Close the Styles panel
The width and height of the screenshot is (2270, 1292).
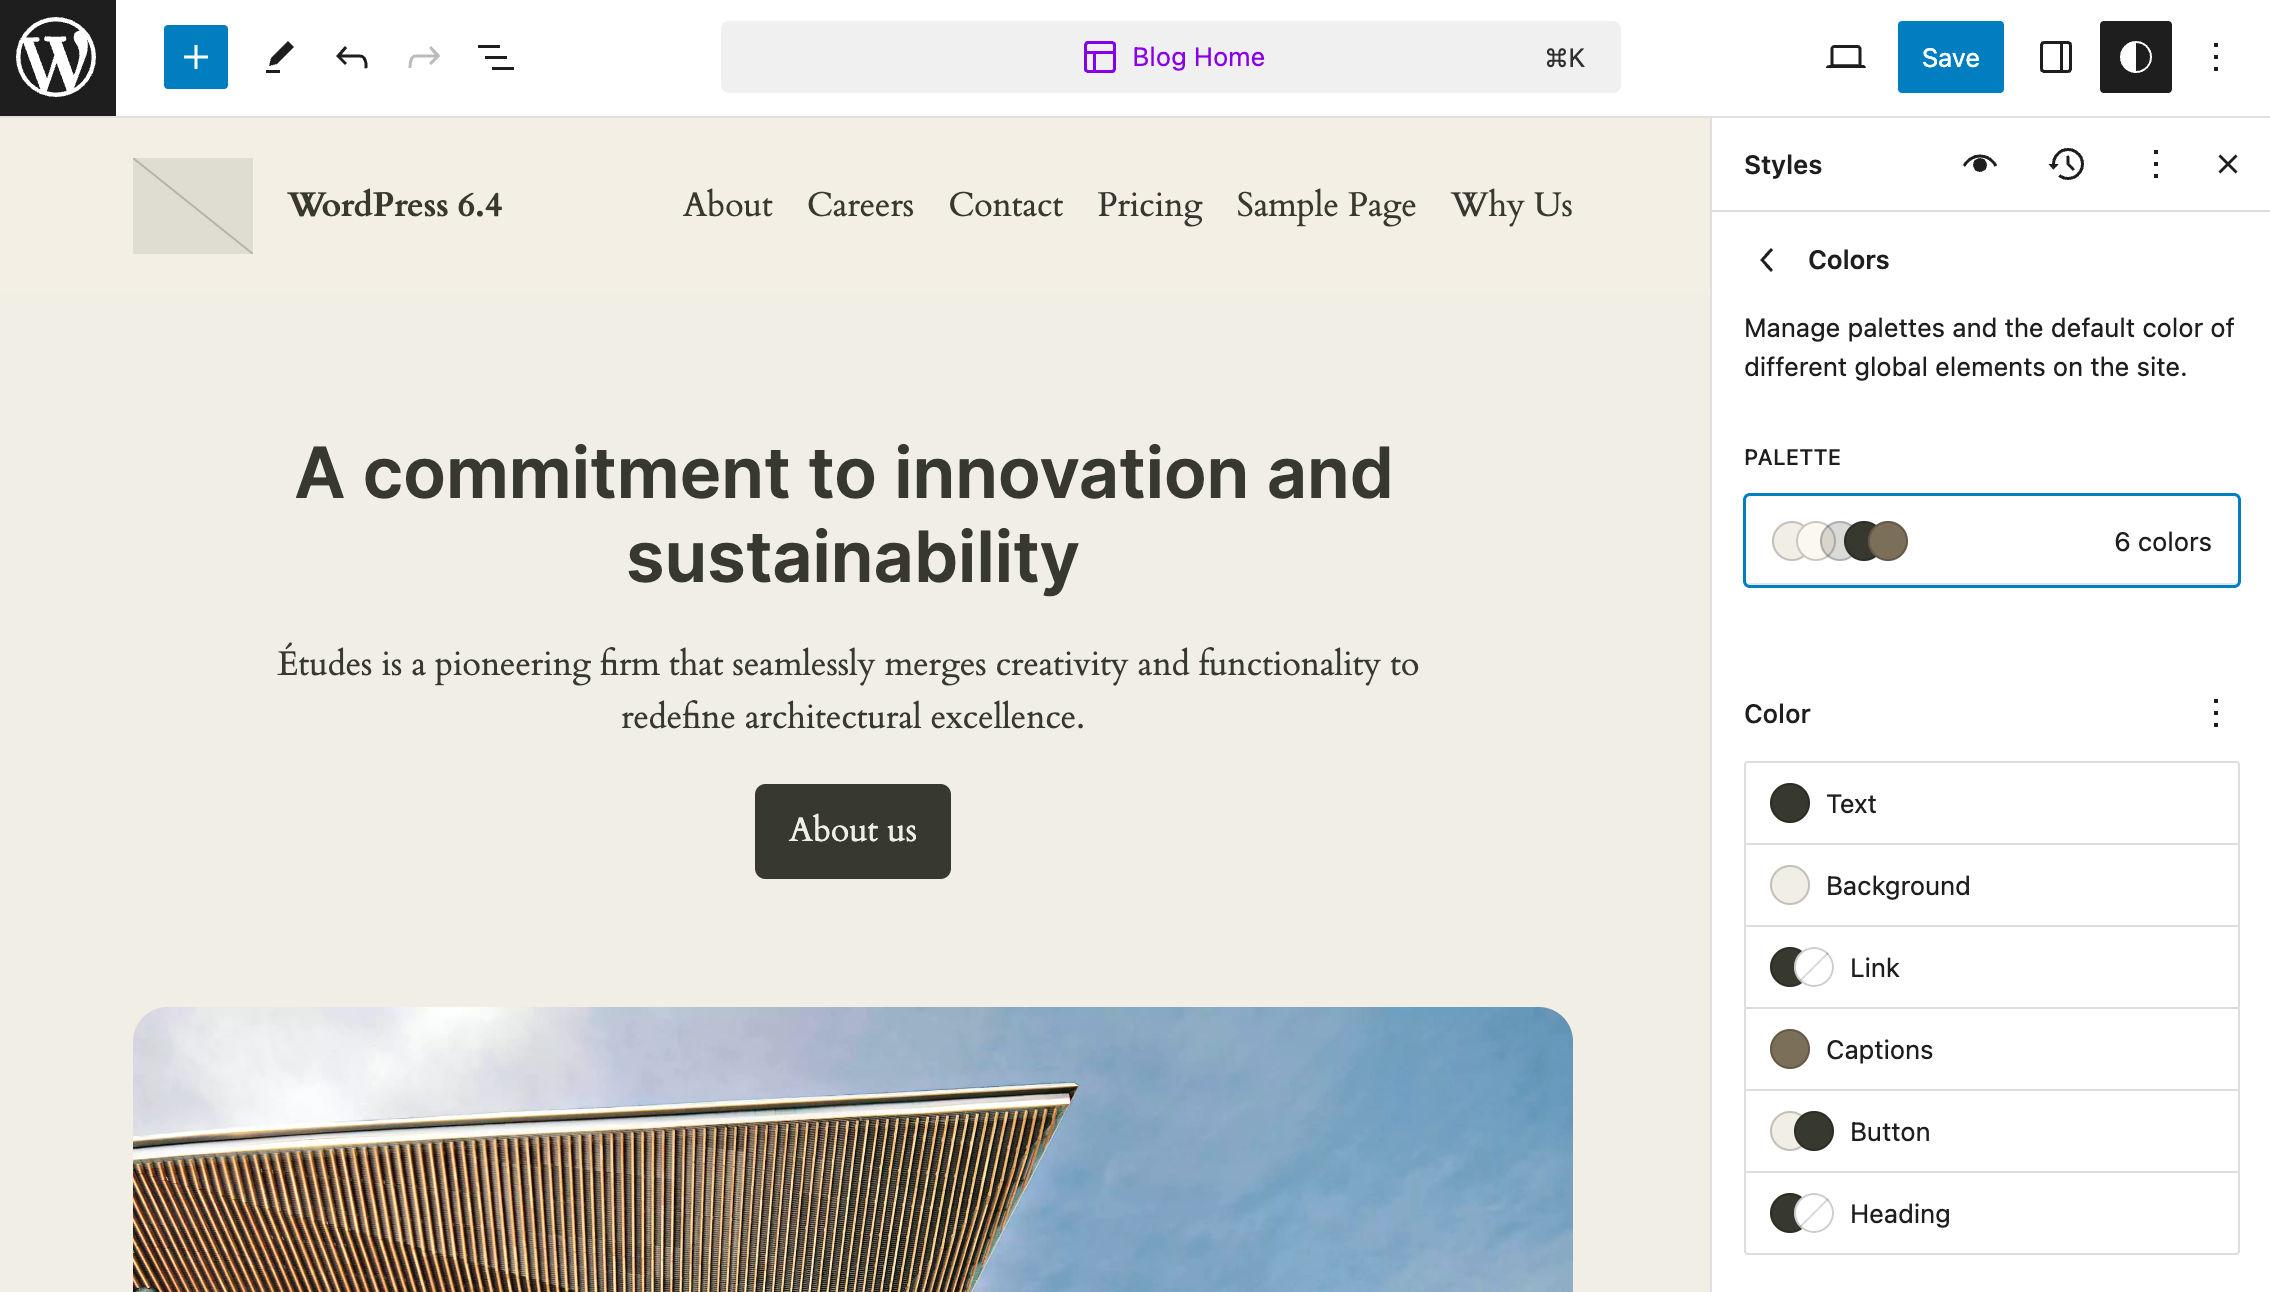click(x=2226, y=164)
